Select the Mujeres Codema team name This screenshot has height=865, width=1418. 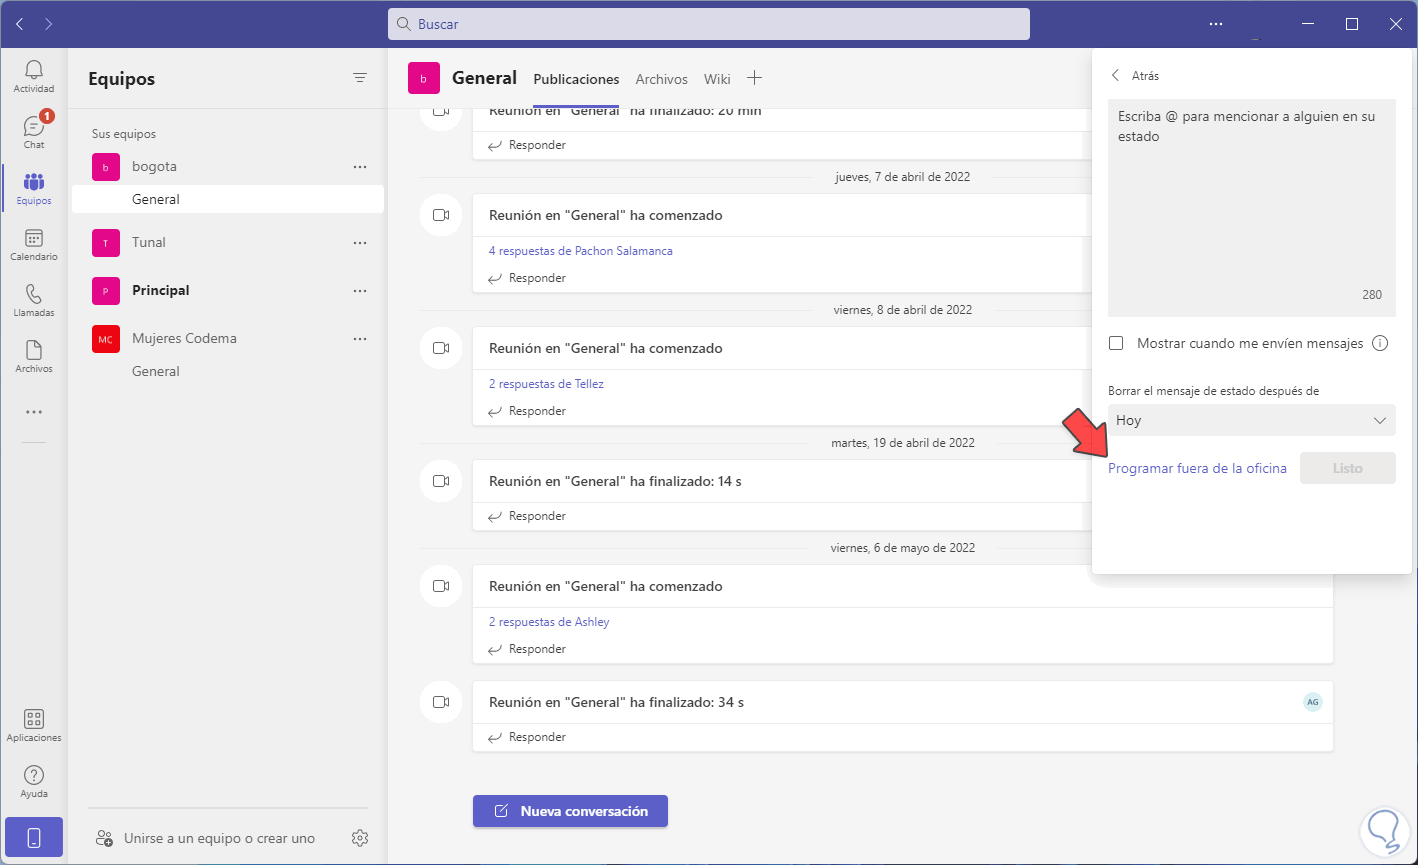(184, 339)
